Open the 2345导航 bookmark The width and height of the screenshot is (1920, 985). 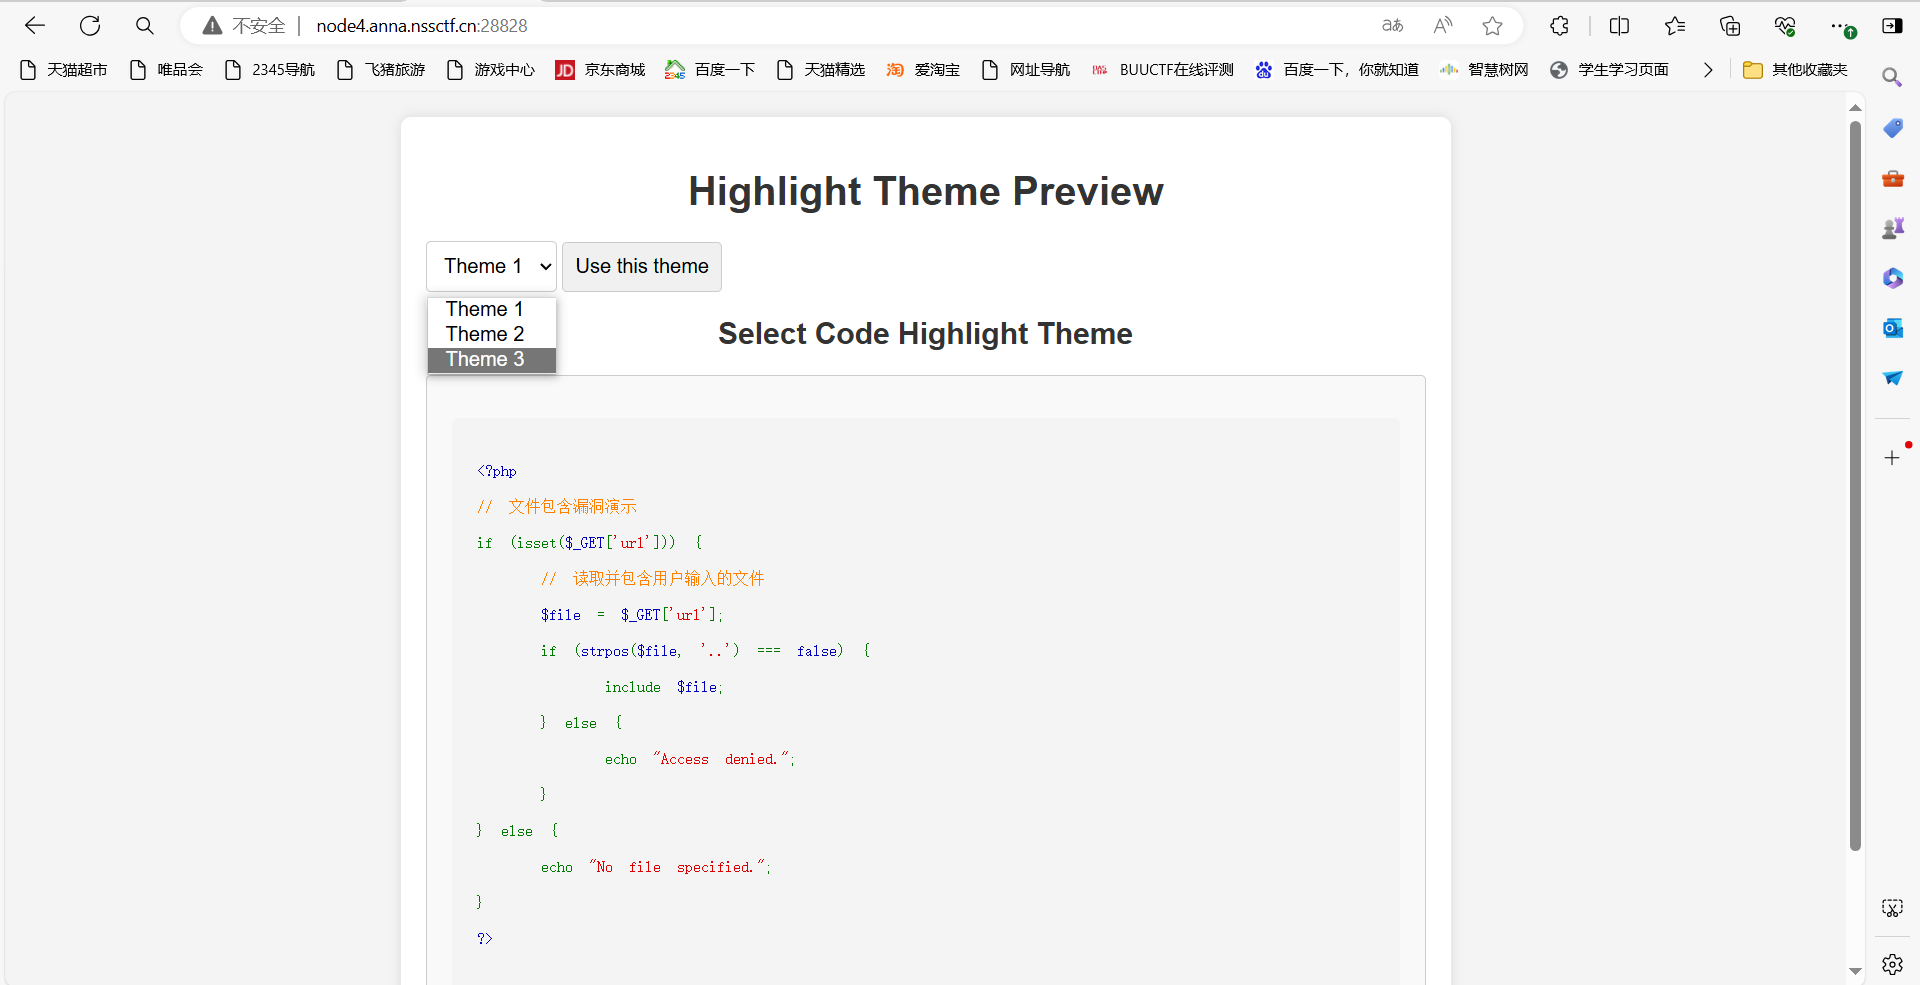coord(270,70)
